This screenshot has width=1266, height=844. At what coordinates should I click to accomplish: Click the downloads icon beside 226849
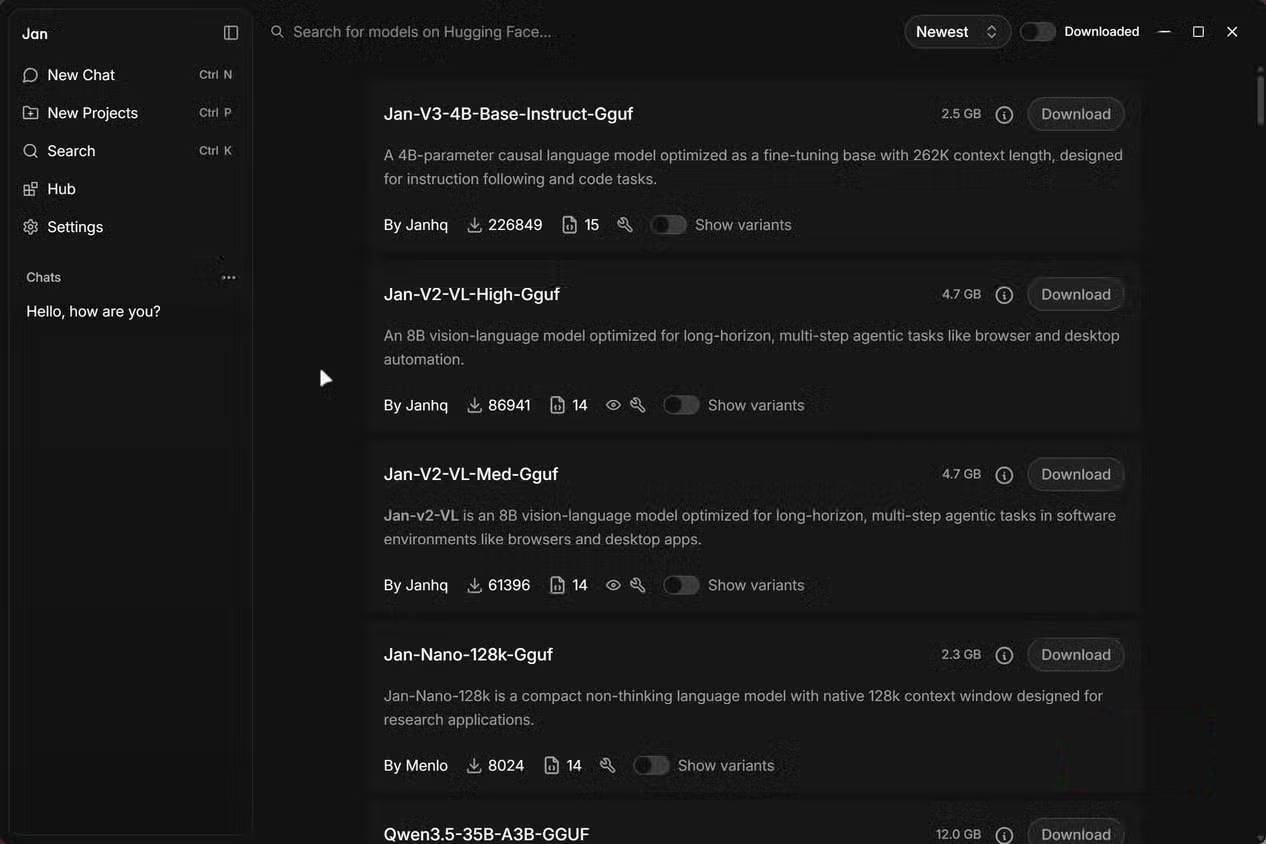click(x=474, y=225)
